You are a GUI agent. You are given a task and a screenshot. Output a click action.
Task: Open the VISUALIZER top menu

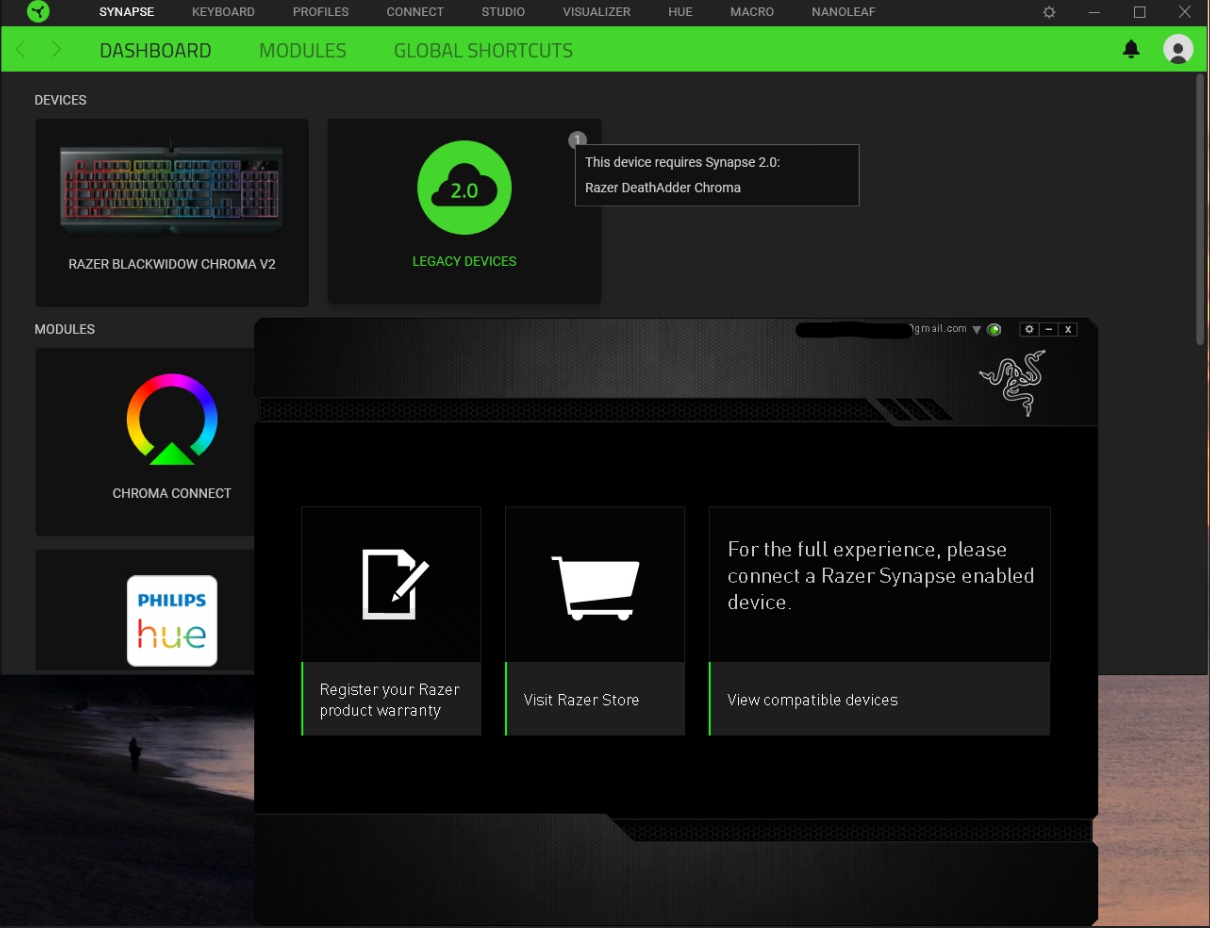(x=596, y=12)
